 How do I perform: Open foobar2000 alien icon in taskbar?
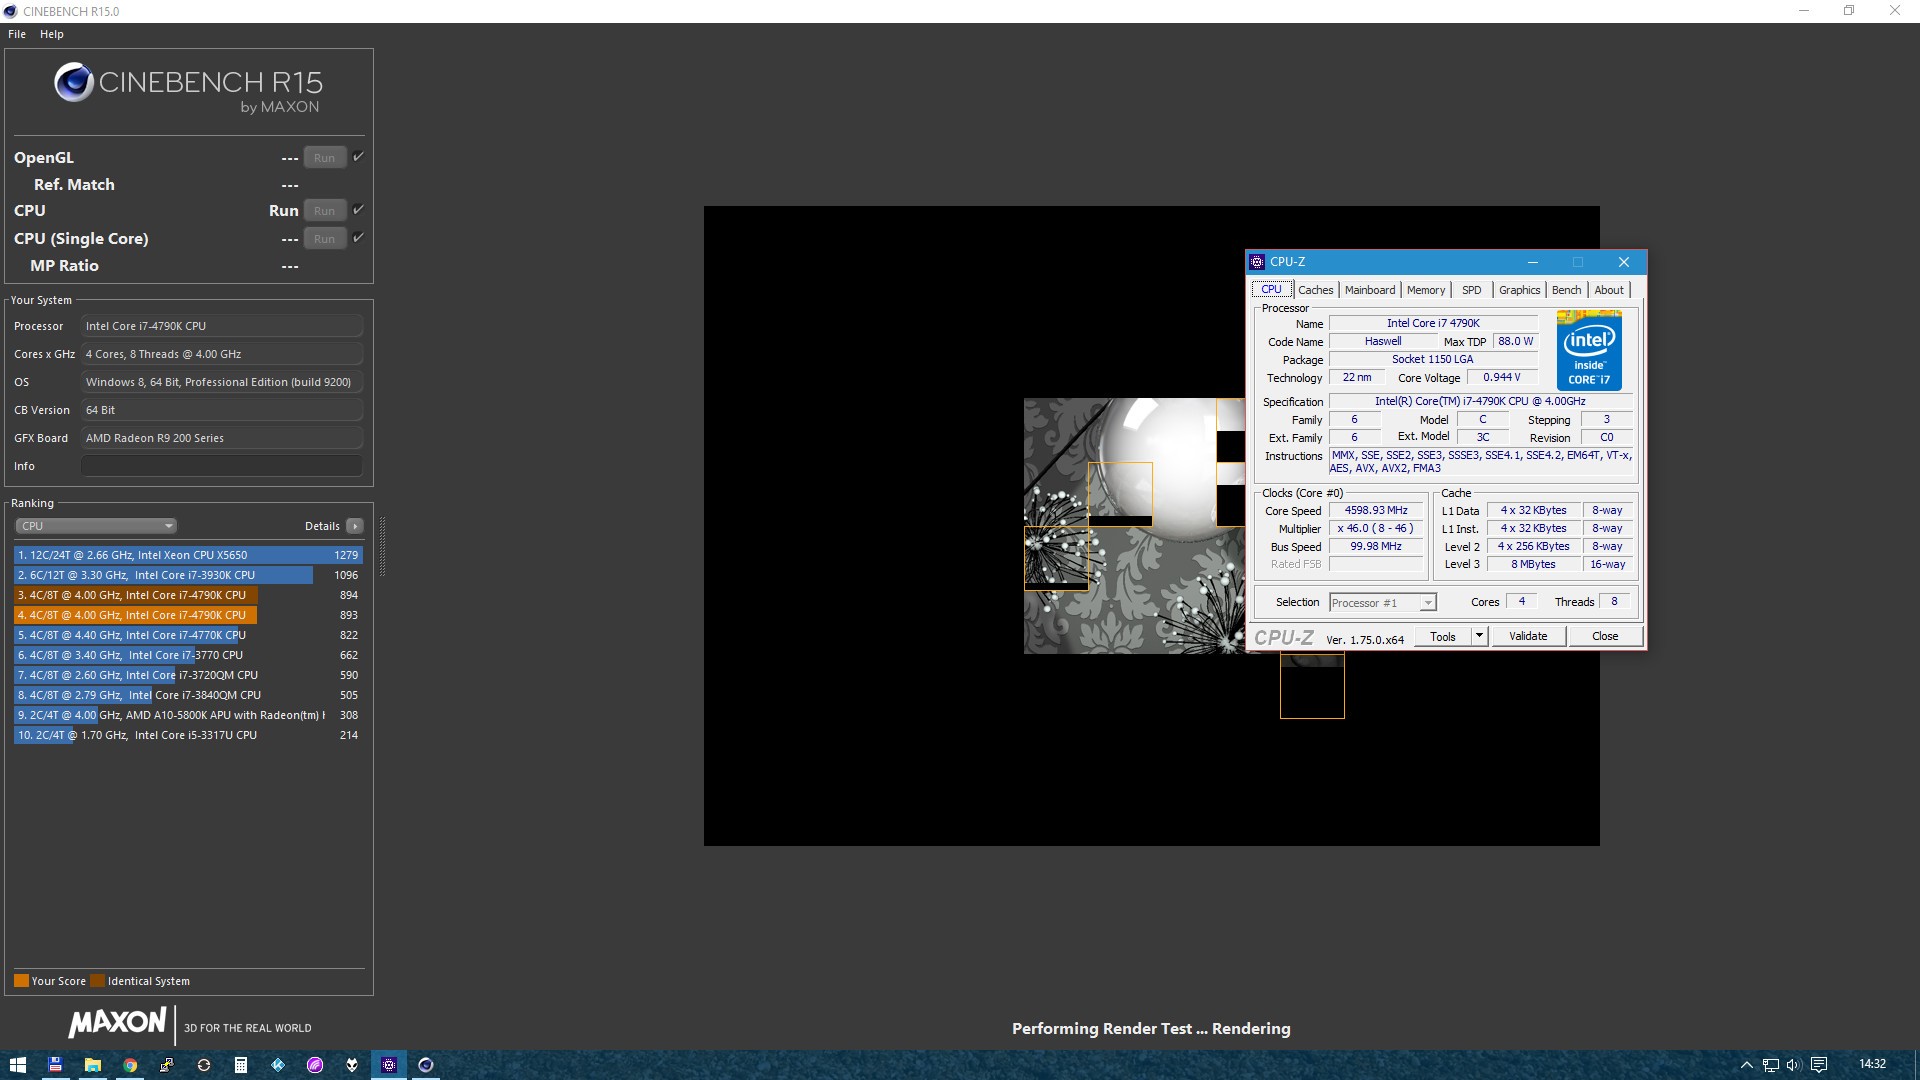[x=352, y=1065]
